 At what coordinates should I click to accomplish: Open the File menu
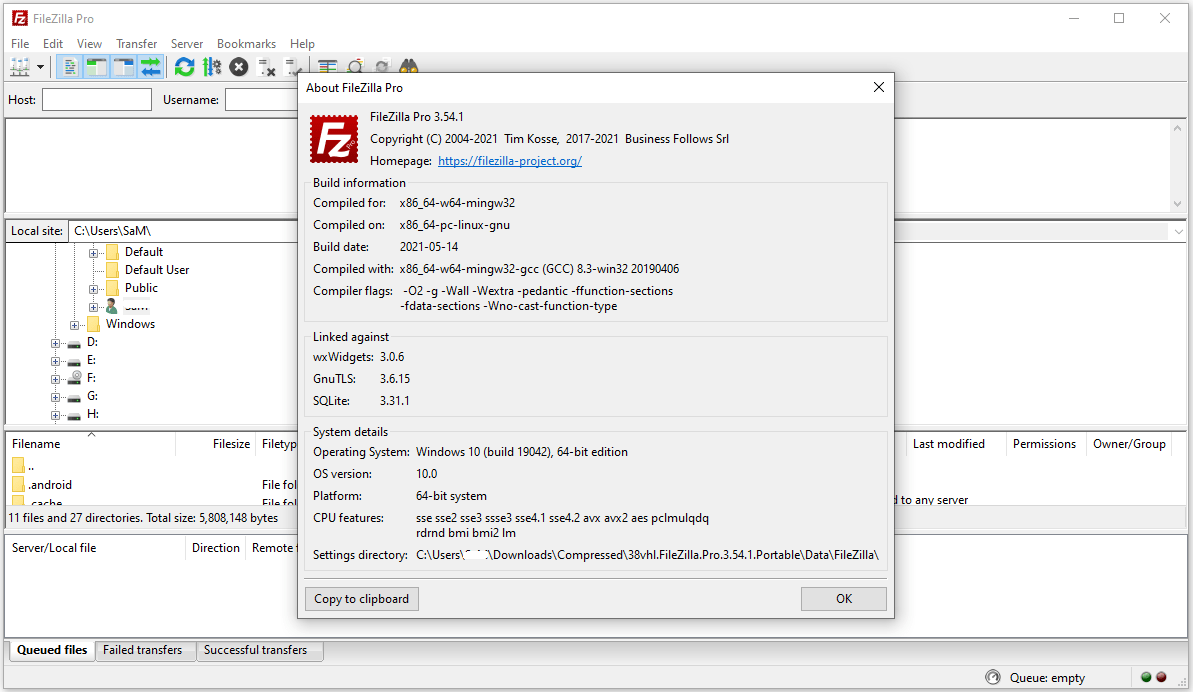point(21,43)
